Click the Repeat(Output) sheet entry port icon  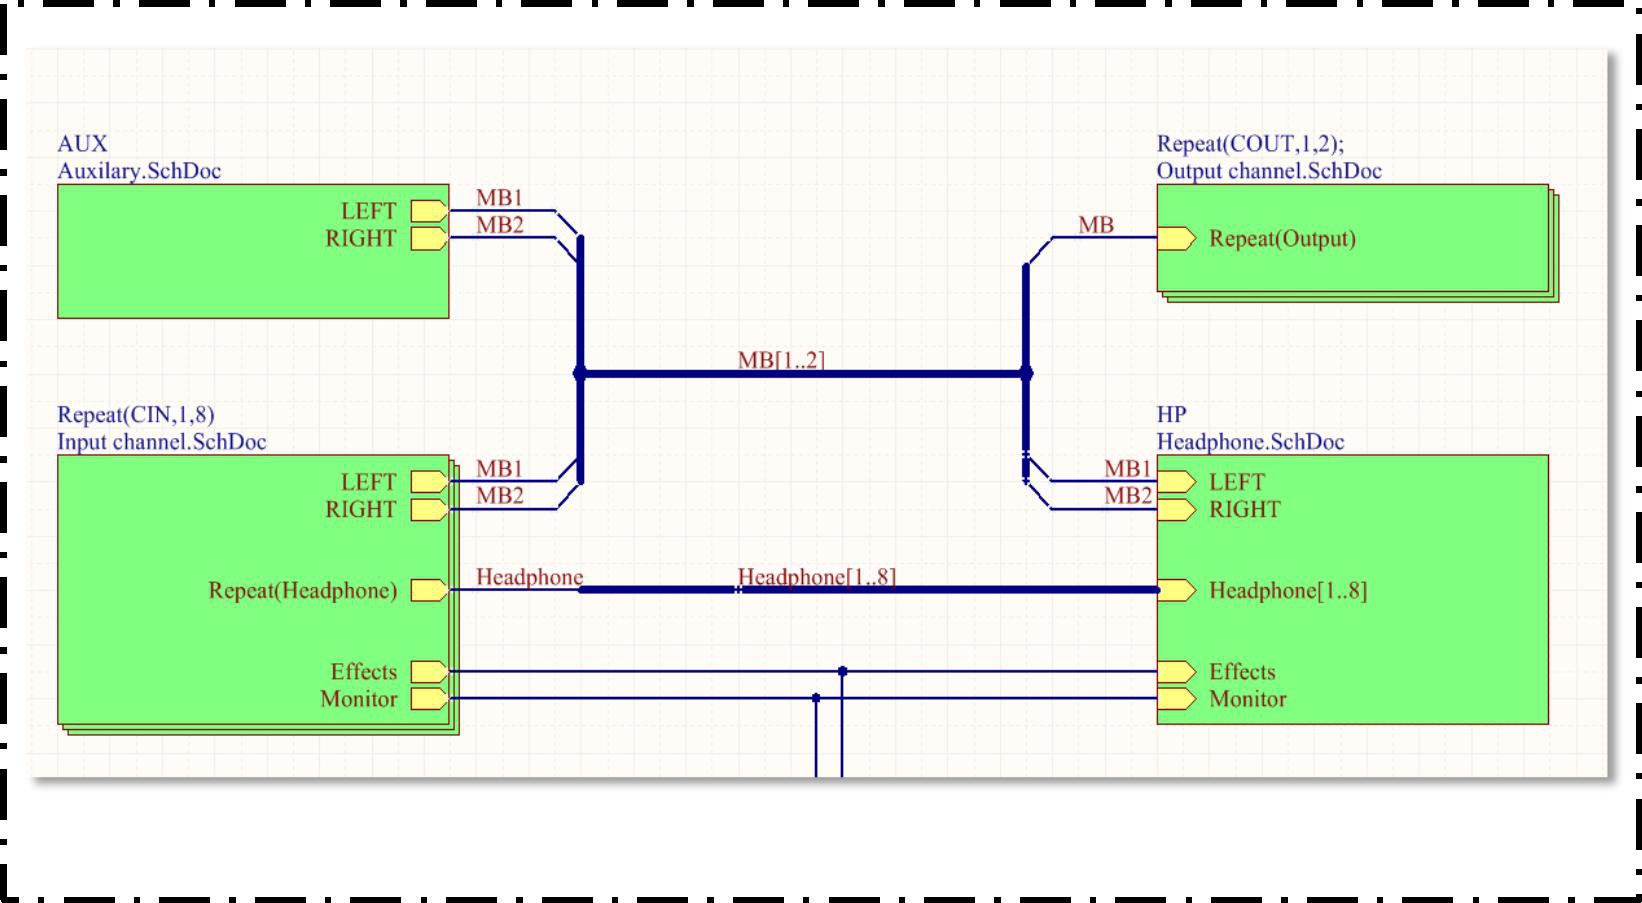pyautogui.click(x=1177, y=239)
